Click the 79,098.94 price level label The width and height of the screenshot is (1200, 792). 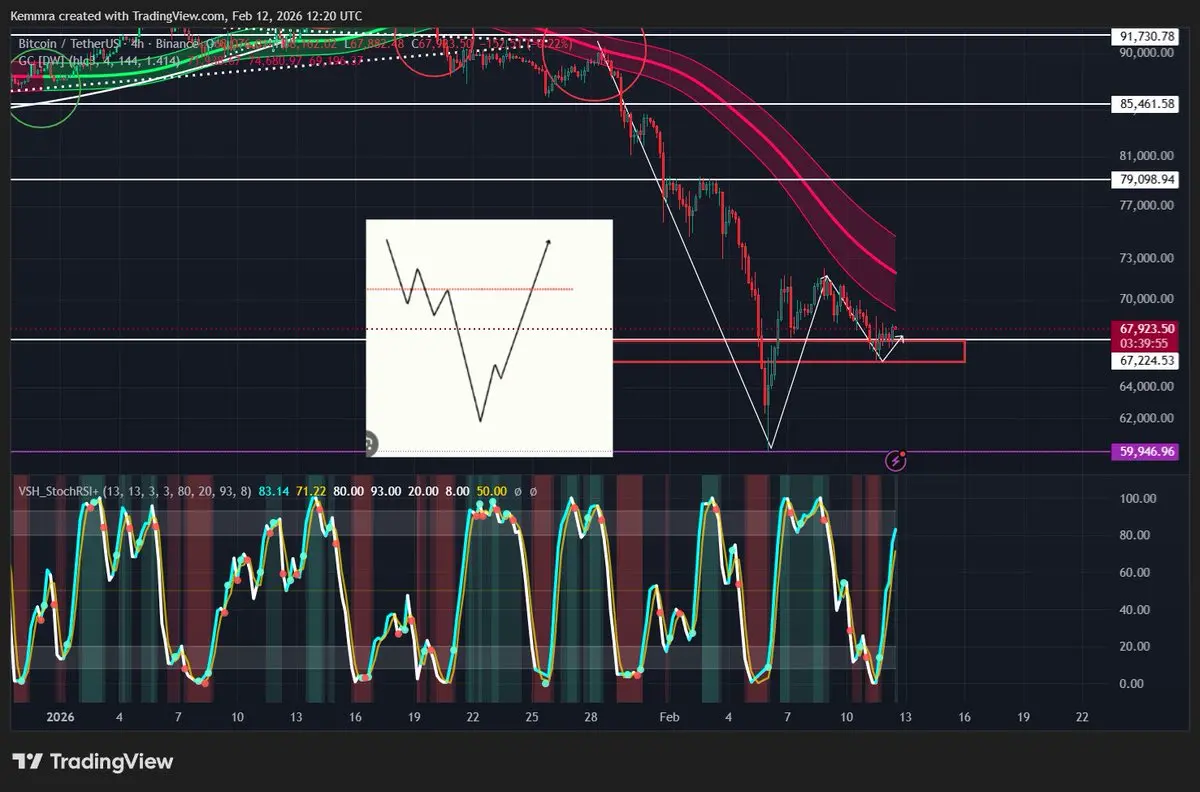click(x=1146, y=180)
